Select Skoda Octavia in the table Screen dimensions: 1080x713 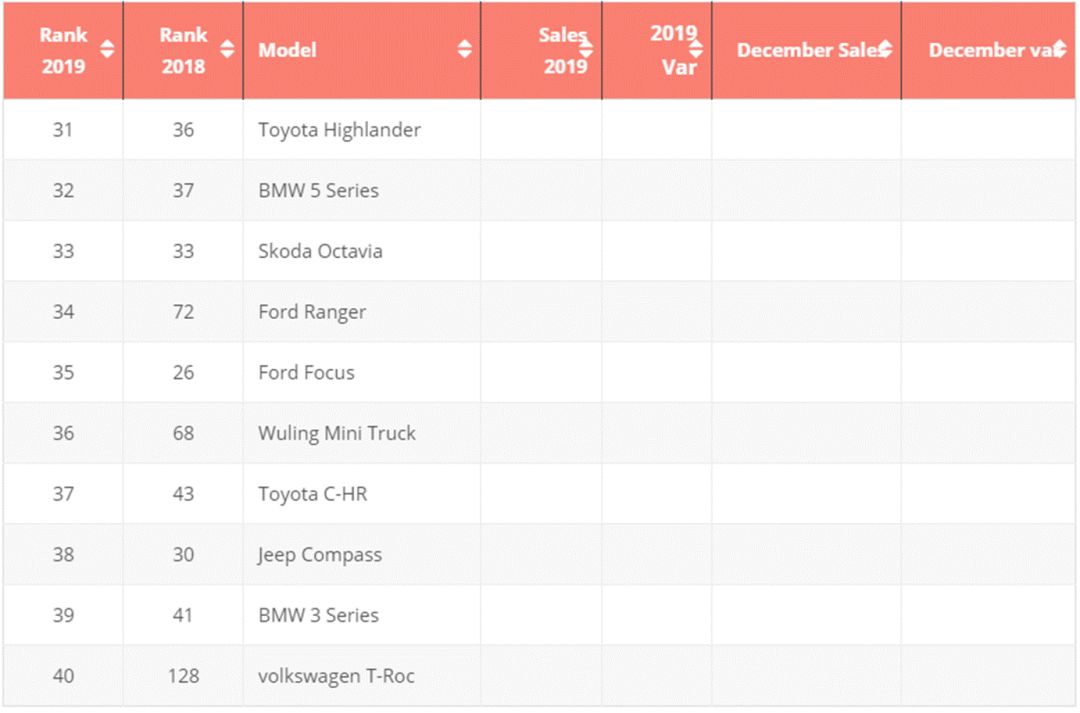point(320,251)
